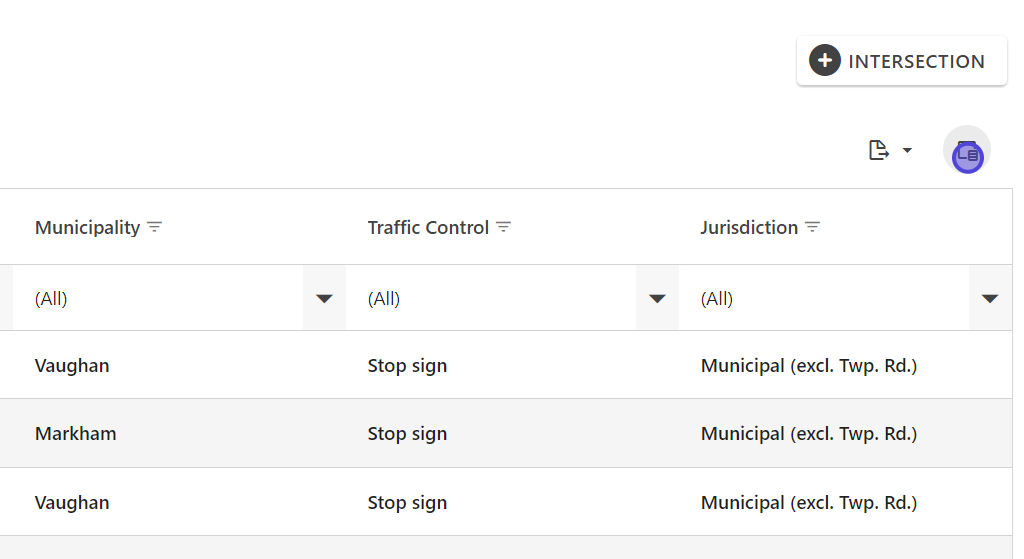Open the Traffic Control header filter icon
1024x559 pixels.
(x=504, y=228)
